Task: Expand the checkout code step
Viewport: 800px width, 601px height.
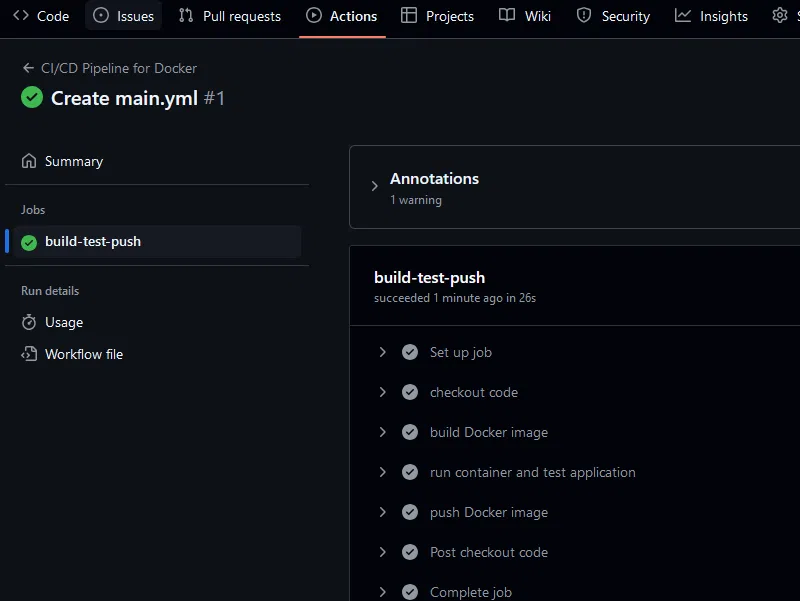Action: [383, 392]
